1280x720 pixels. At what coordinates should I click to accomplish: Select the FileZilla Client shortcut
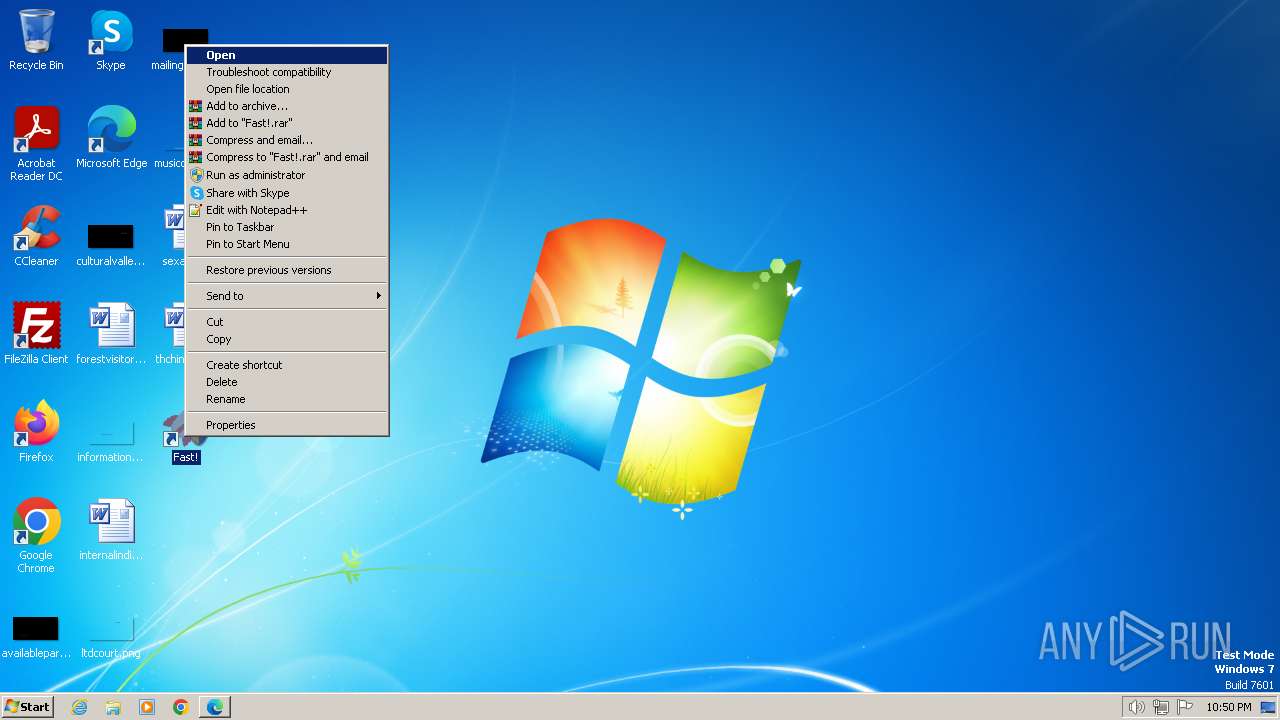[x=36, y=334]
